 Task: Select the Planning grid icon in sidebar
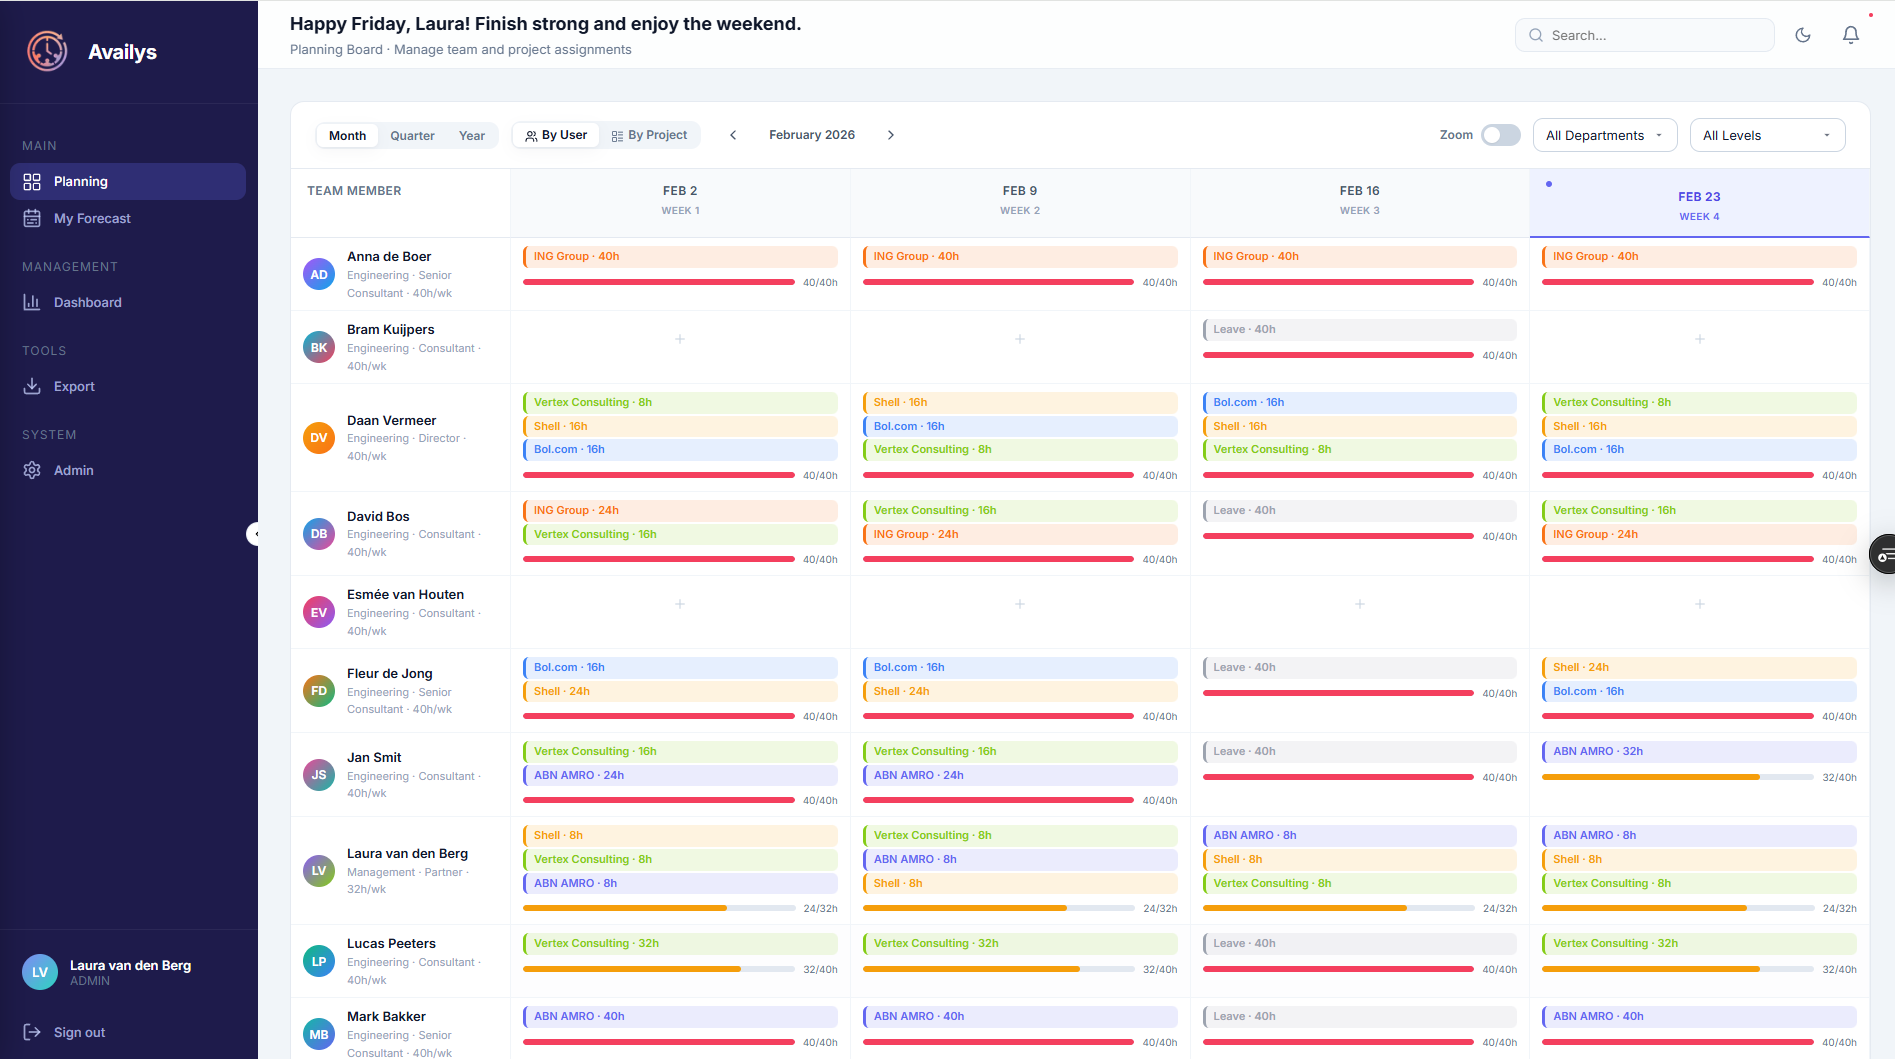[x=32, y=181]
